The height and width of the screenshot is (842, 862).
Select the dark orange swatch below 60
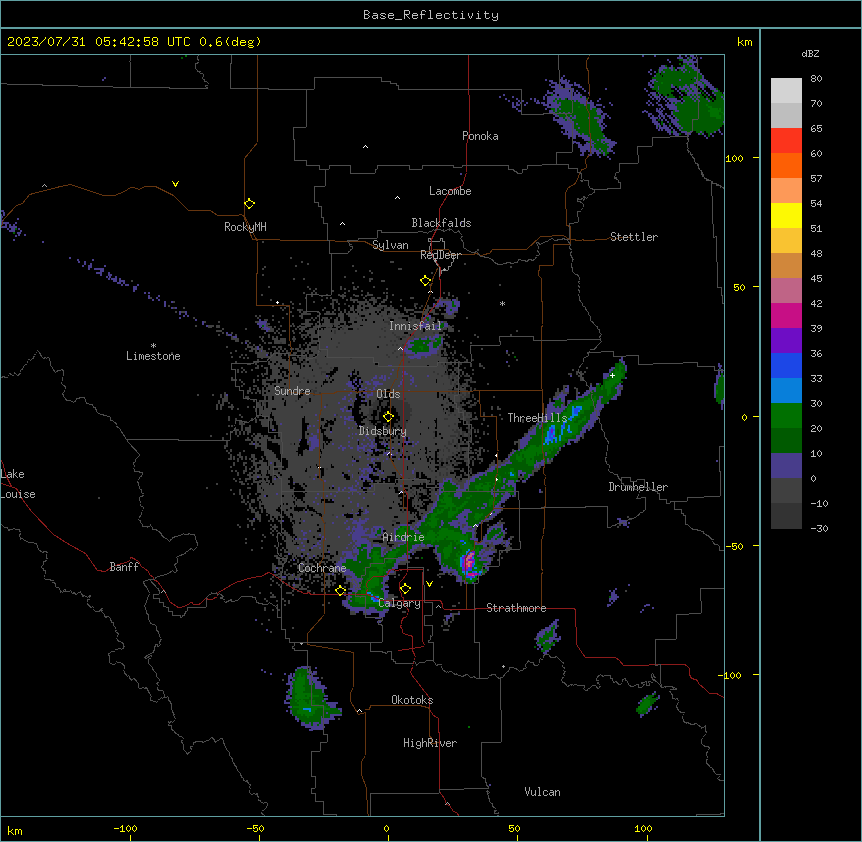coord(786,165)
